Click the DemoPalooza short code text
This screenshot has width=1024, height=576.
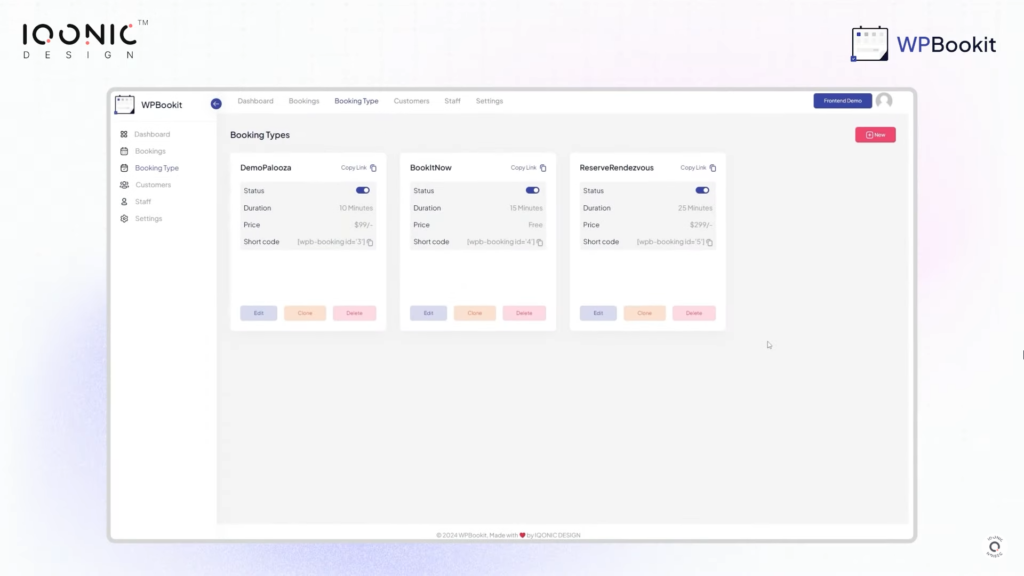pos(331,242)
